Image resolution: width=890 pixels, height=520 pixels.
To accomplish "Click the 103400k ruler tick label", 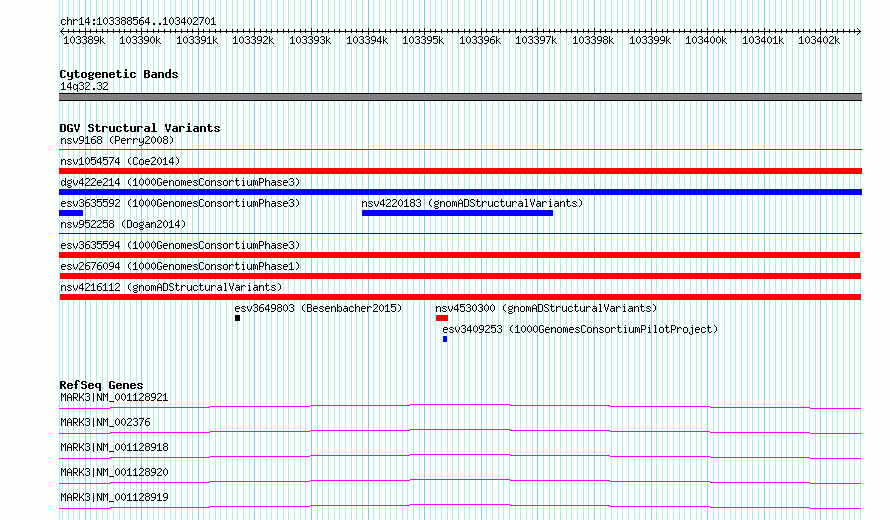I will coord(706,40).
